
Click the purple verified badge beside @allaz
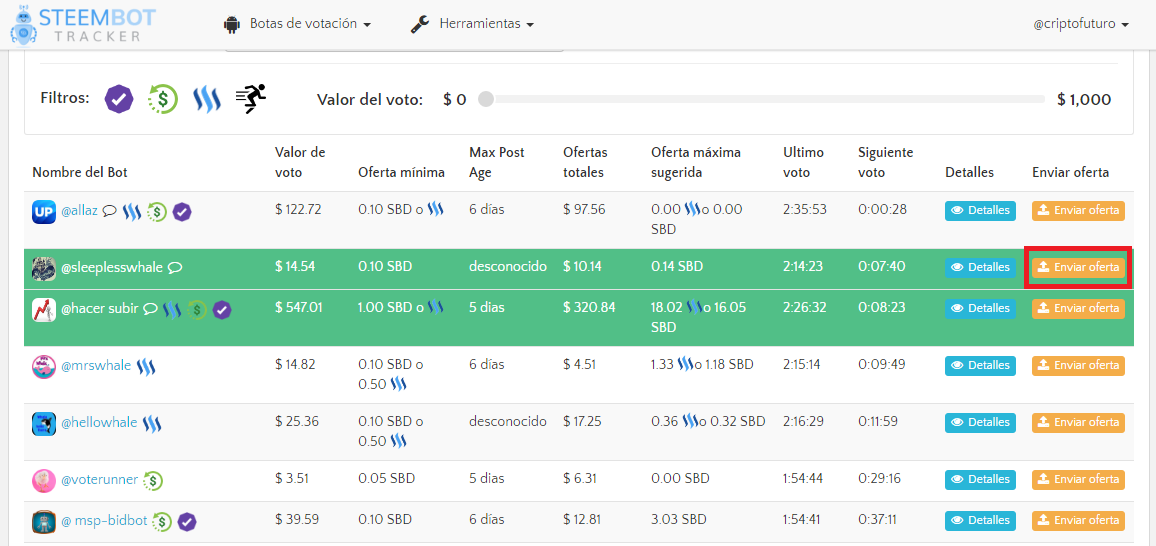click(182, 211)
